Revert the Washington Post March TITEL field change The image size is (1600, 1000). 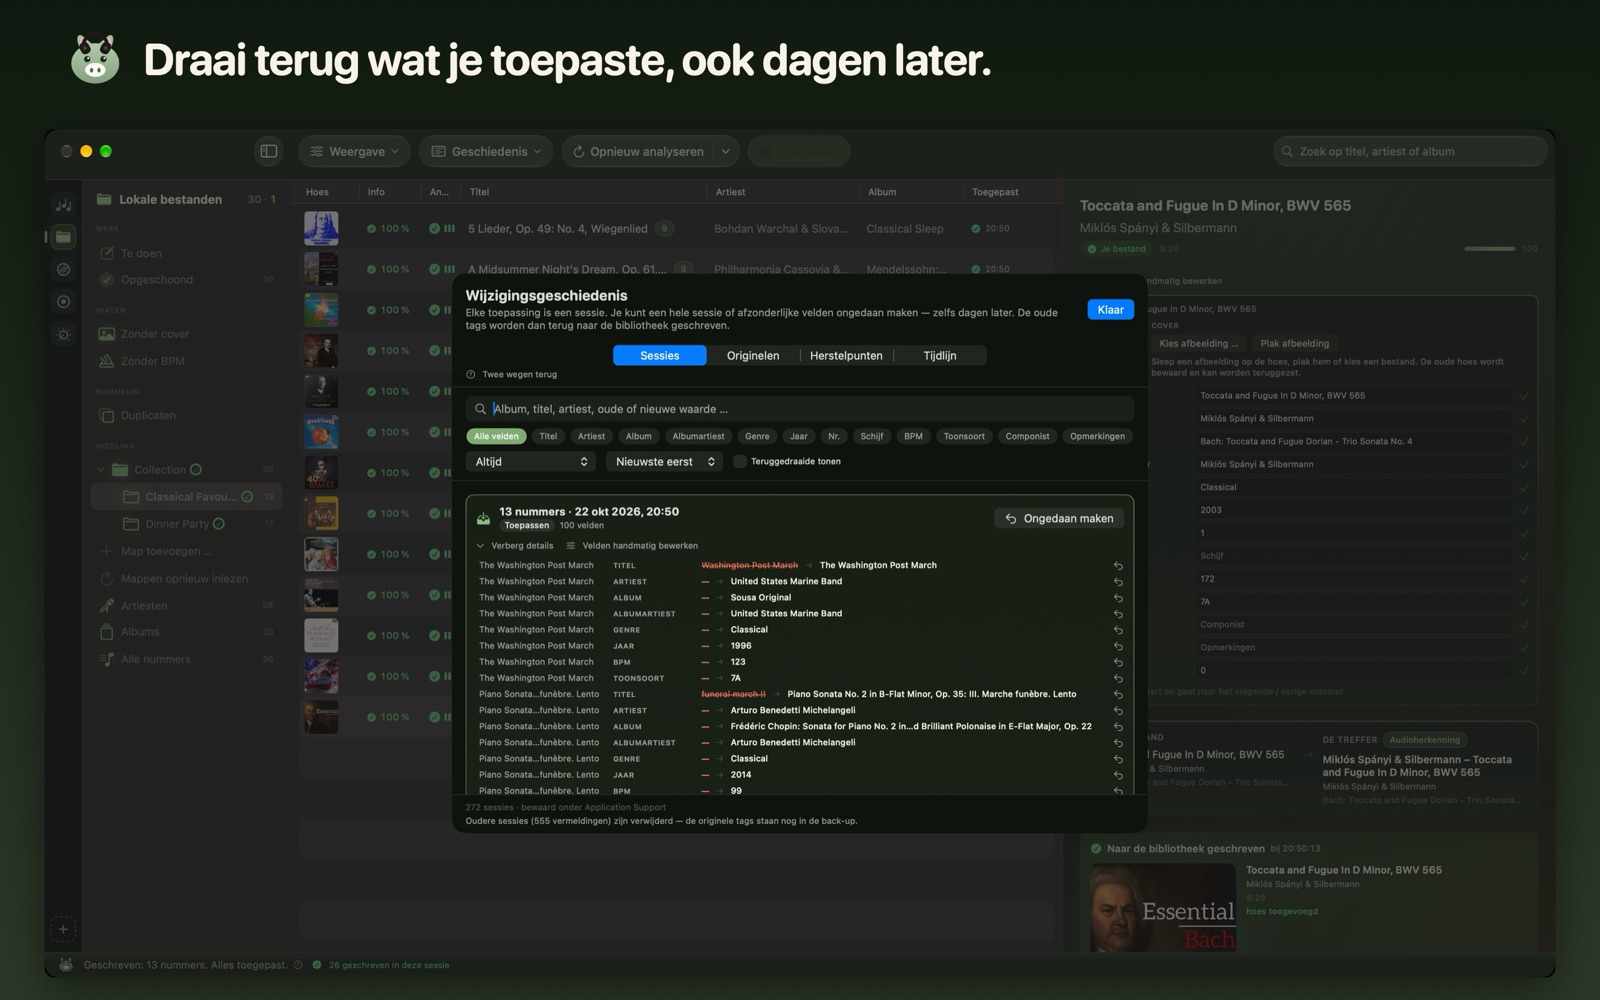[1118, 566]
